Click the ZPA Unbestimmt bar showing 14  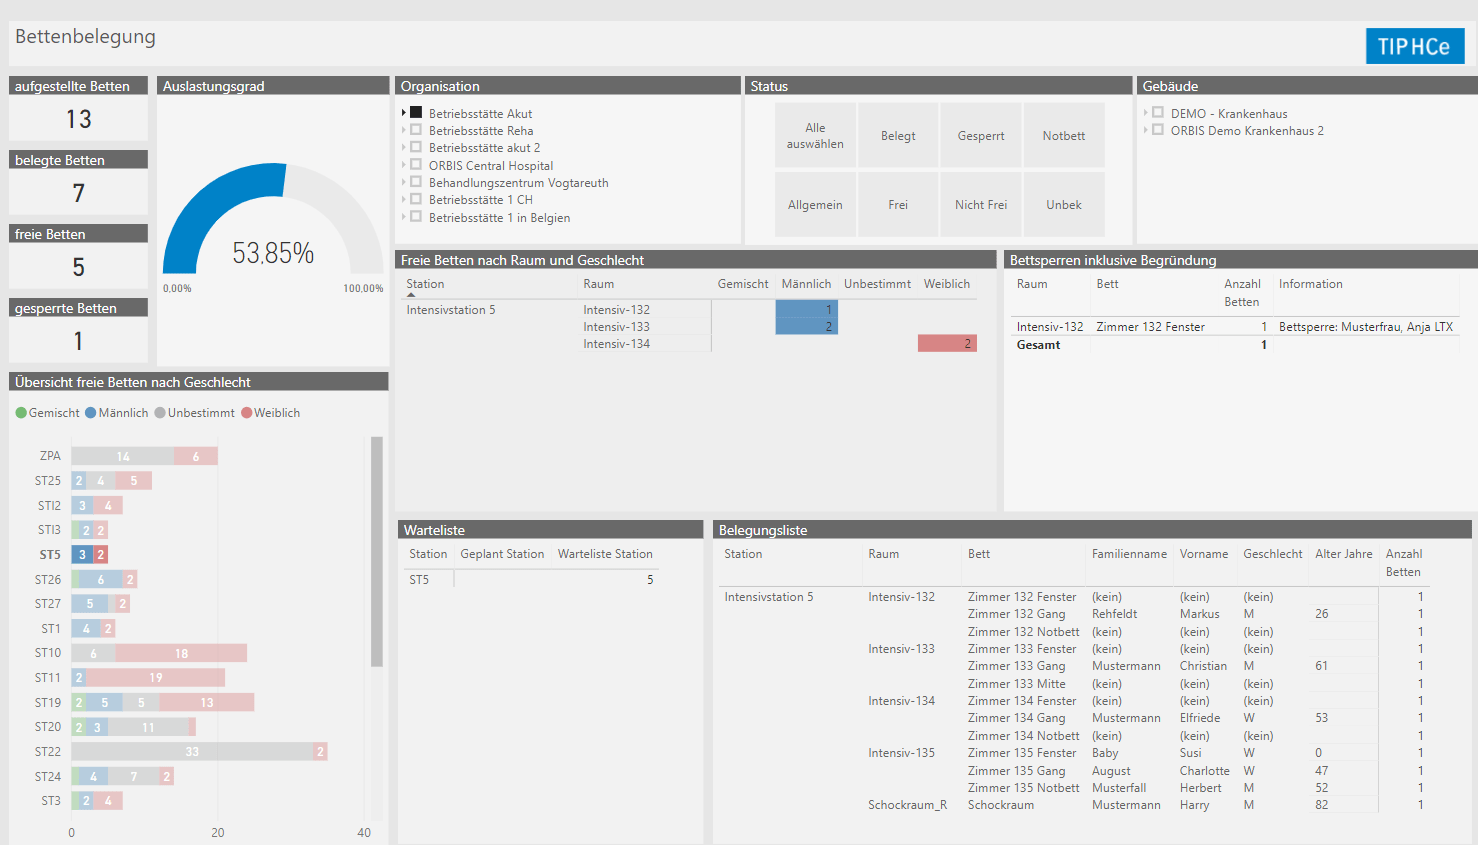(x=122, y=456)
